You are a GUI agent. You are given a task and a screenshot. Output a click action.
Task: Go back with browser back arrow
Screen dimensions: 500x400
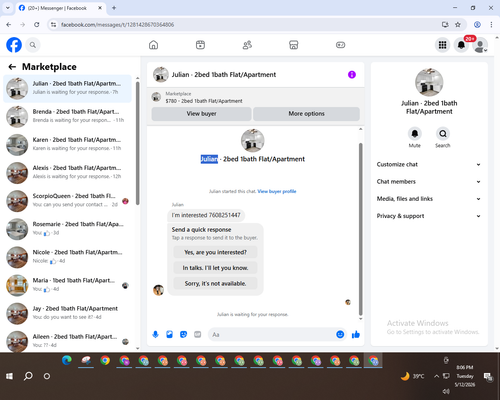9,25
